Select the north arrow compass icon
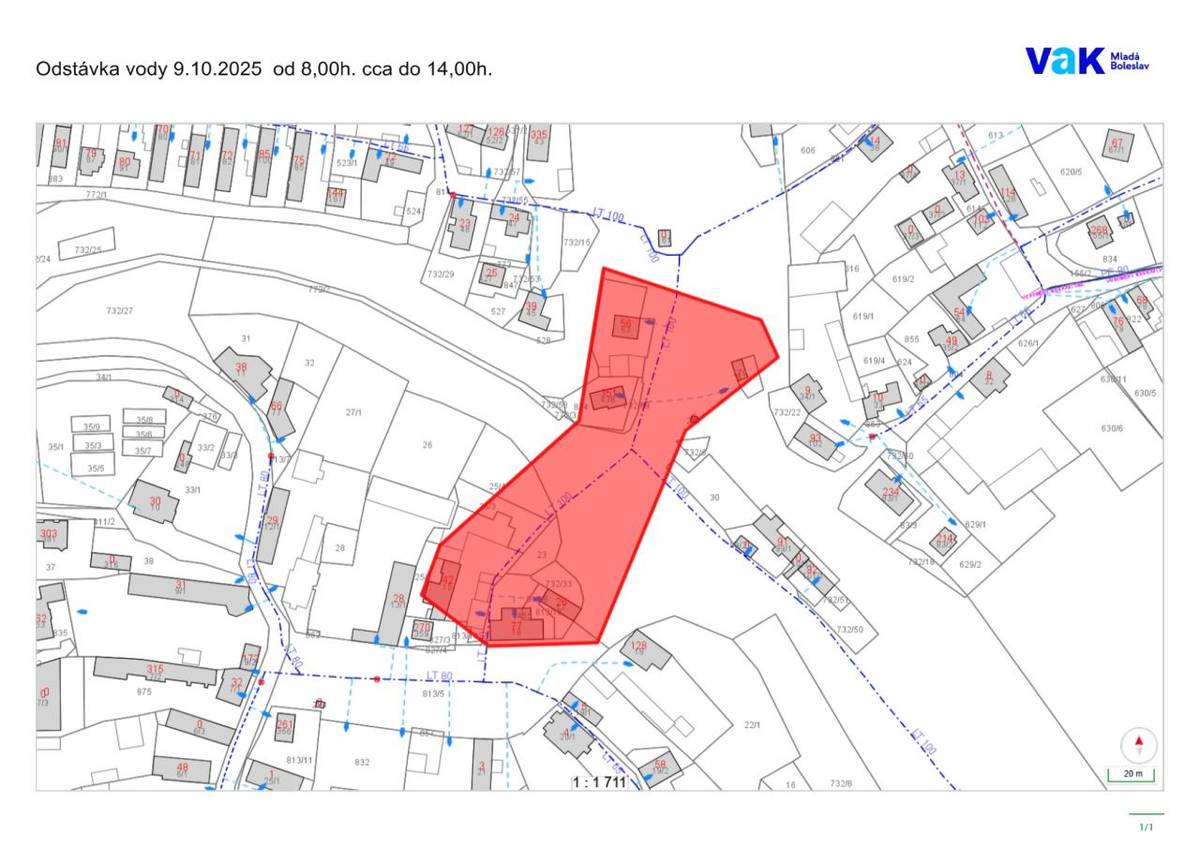The width and height of the screenshot is (1200, 849). click(1140, 744)
